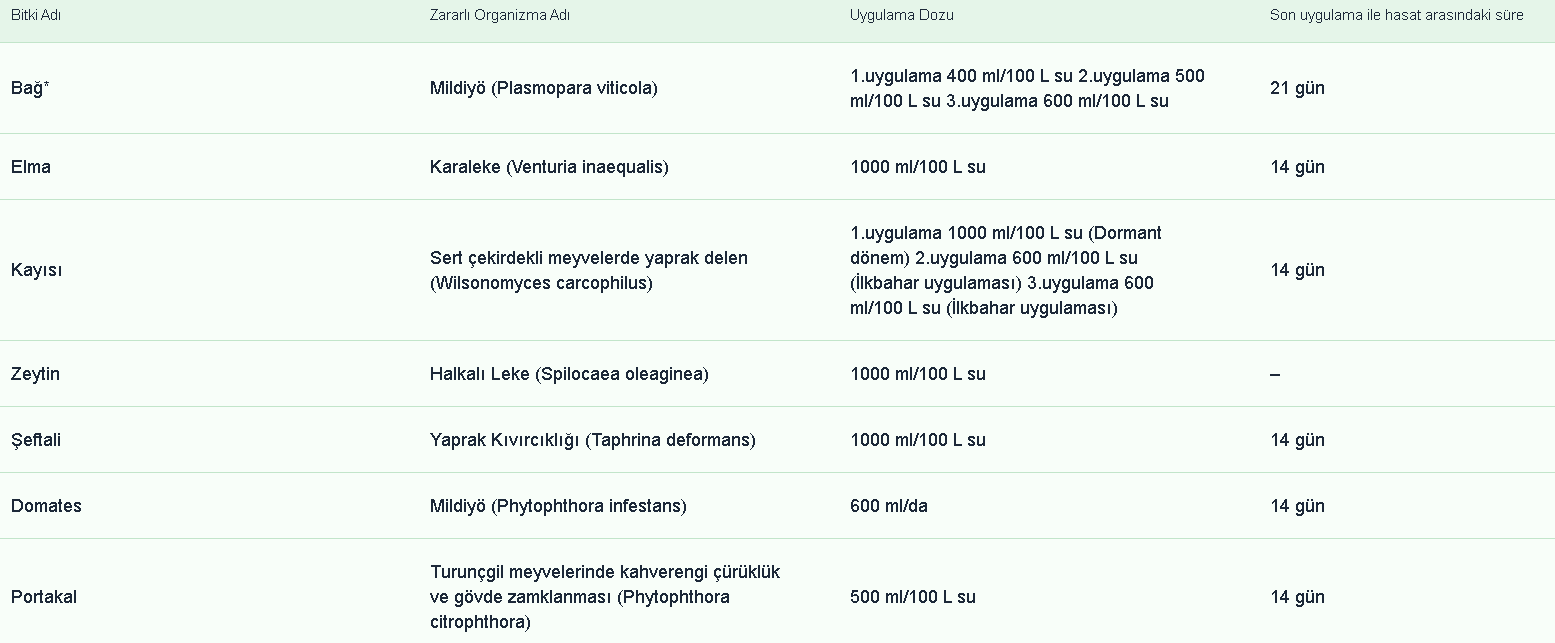
Task: Click the Zararlı Organizma Adı column header
Action: [500, 16]
